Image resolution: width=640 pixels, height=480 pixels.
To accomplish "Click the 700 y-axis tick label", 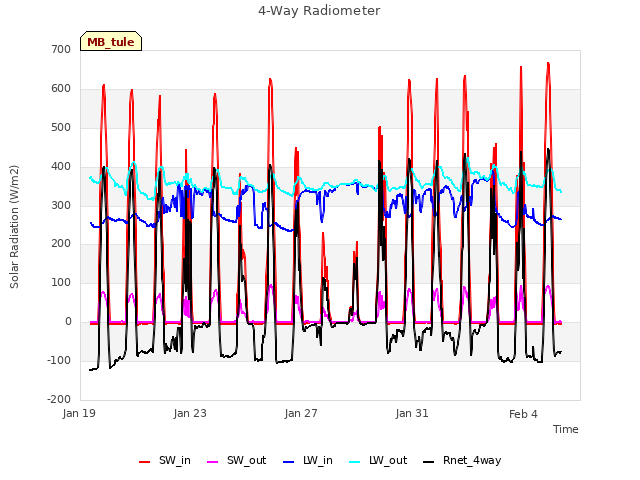I will 61,49.
